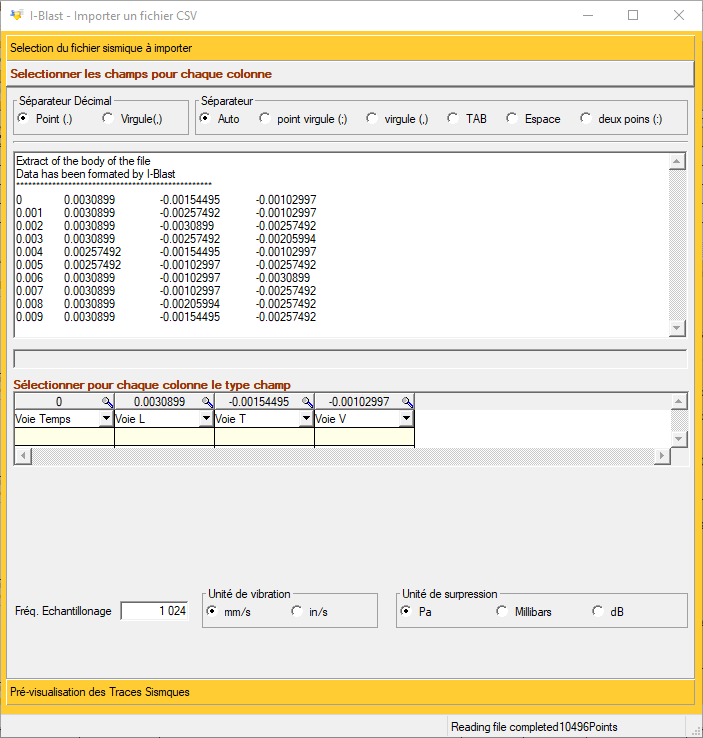This screenshot has height=738, width=703.
Task: Open the Voie Temps dropdown
Action: click(106, 418)
